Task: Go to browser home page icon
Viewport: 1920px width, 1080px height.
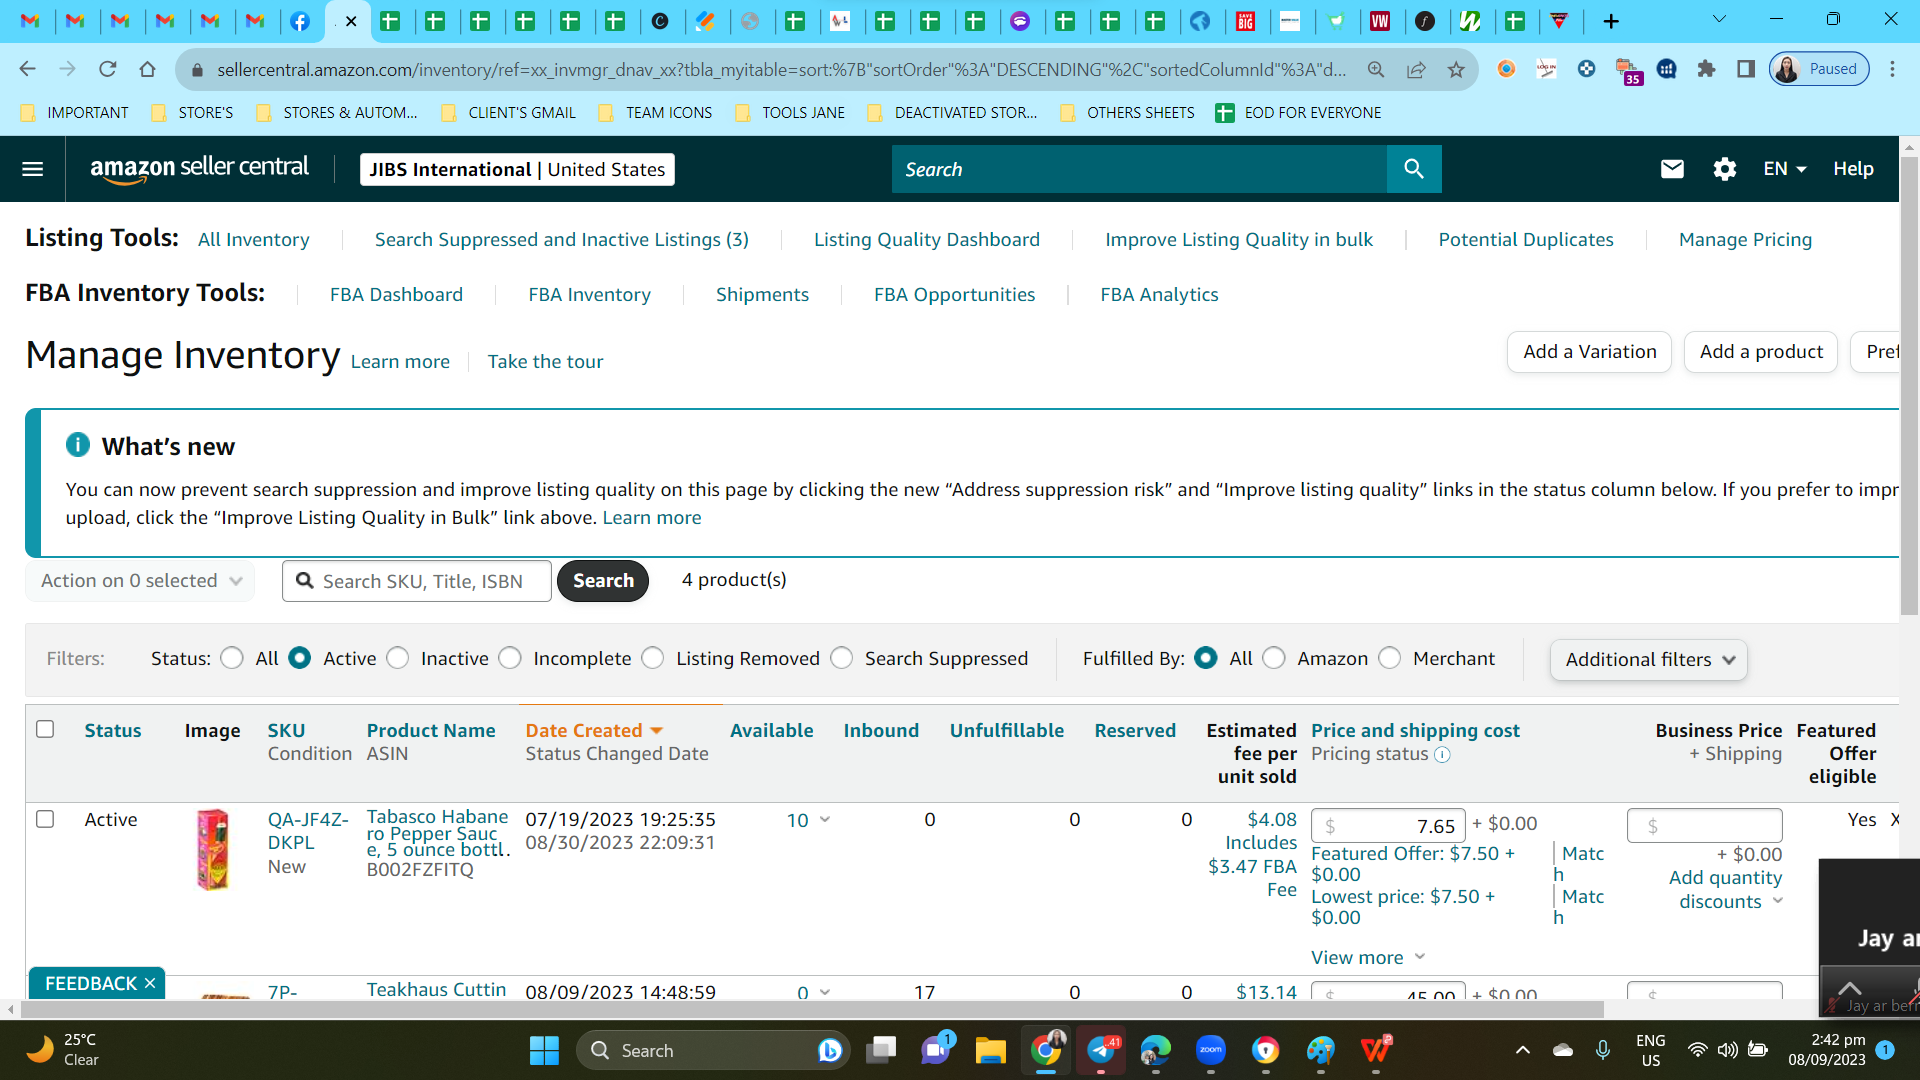Action: pos(148,69)
